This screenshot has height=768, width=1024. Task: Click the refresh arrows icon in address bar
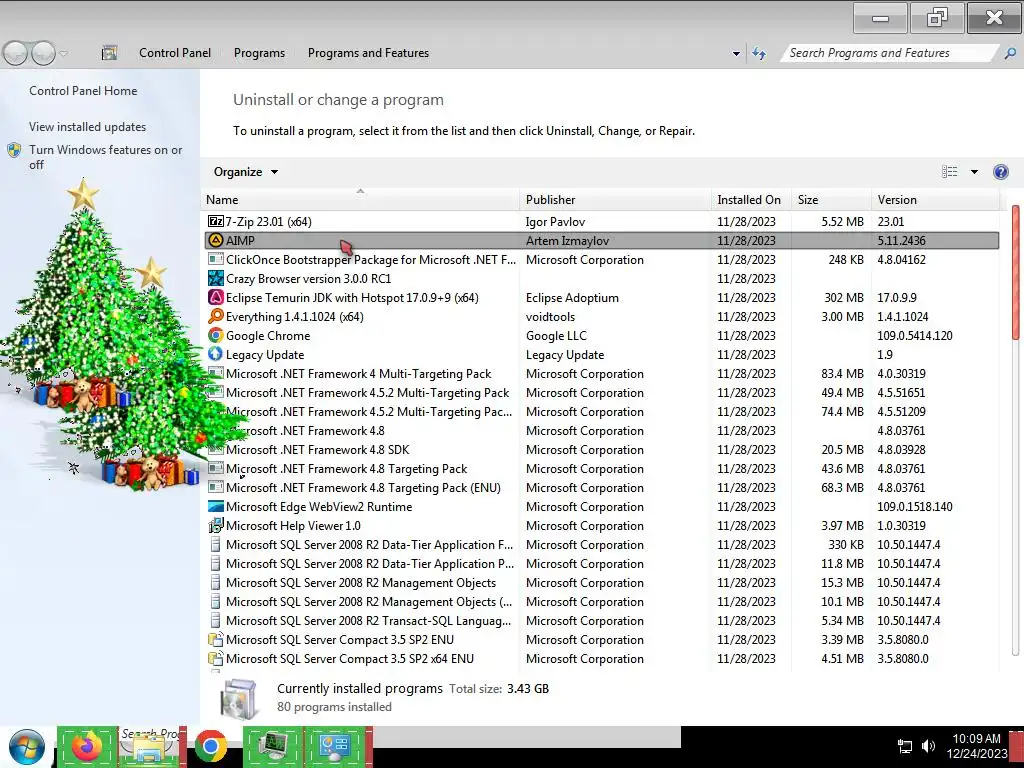[759, 54]
